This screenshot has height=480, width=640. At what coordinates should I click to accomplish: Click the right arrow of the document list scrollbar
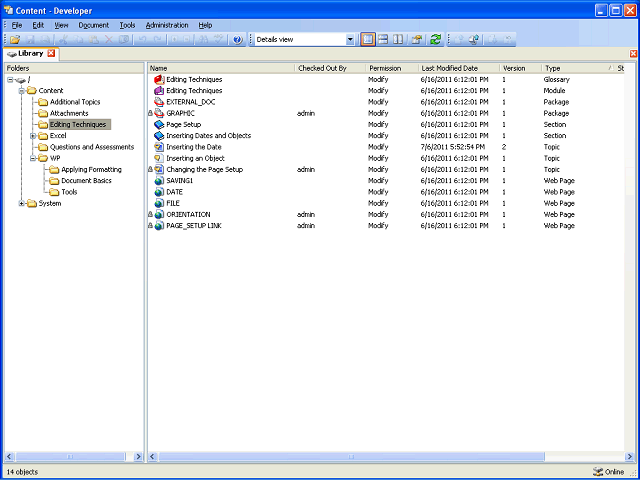[x=629, y=456]
